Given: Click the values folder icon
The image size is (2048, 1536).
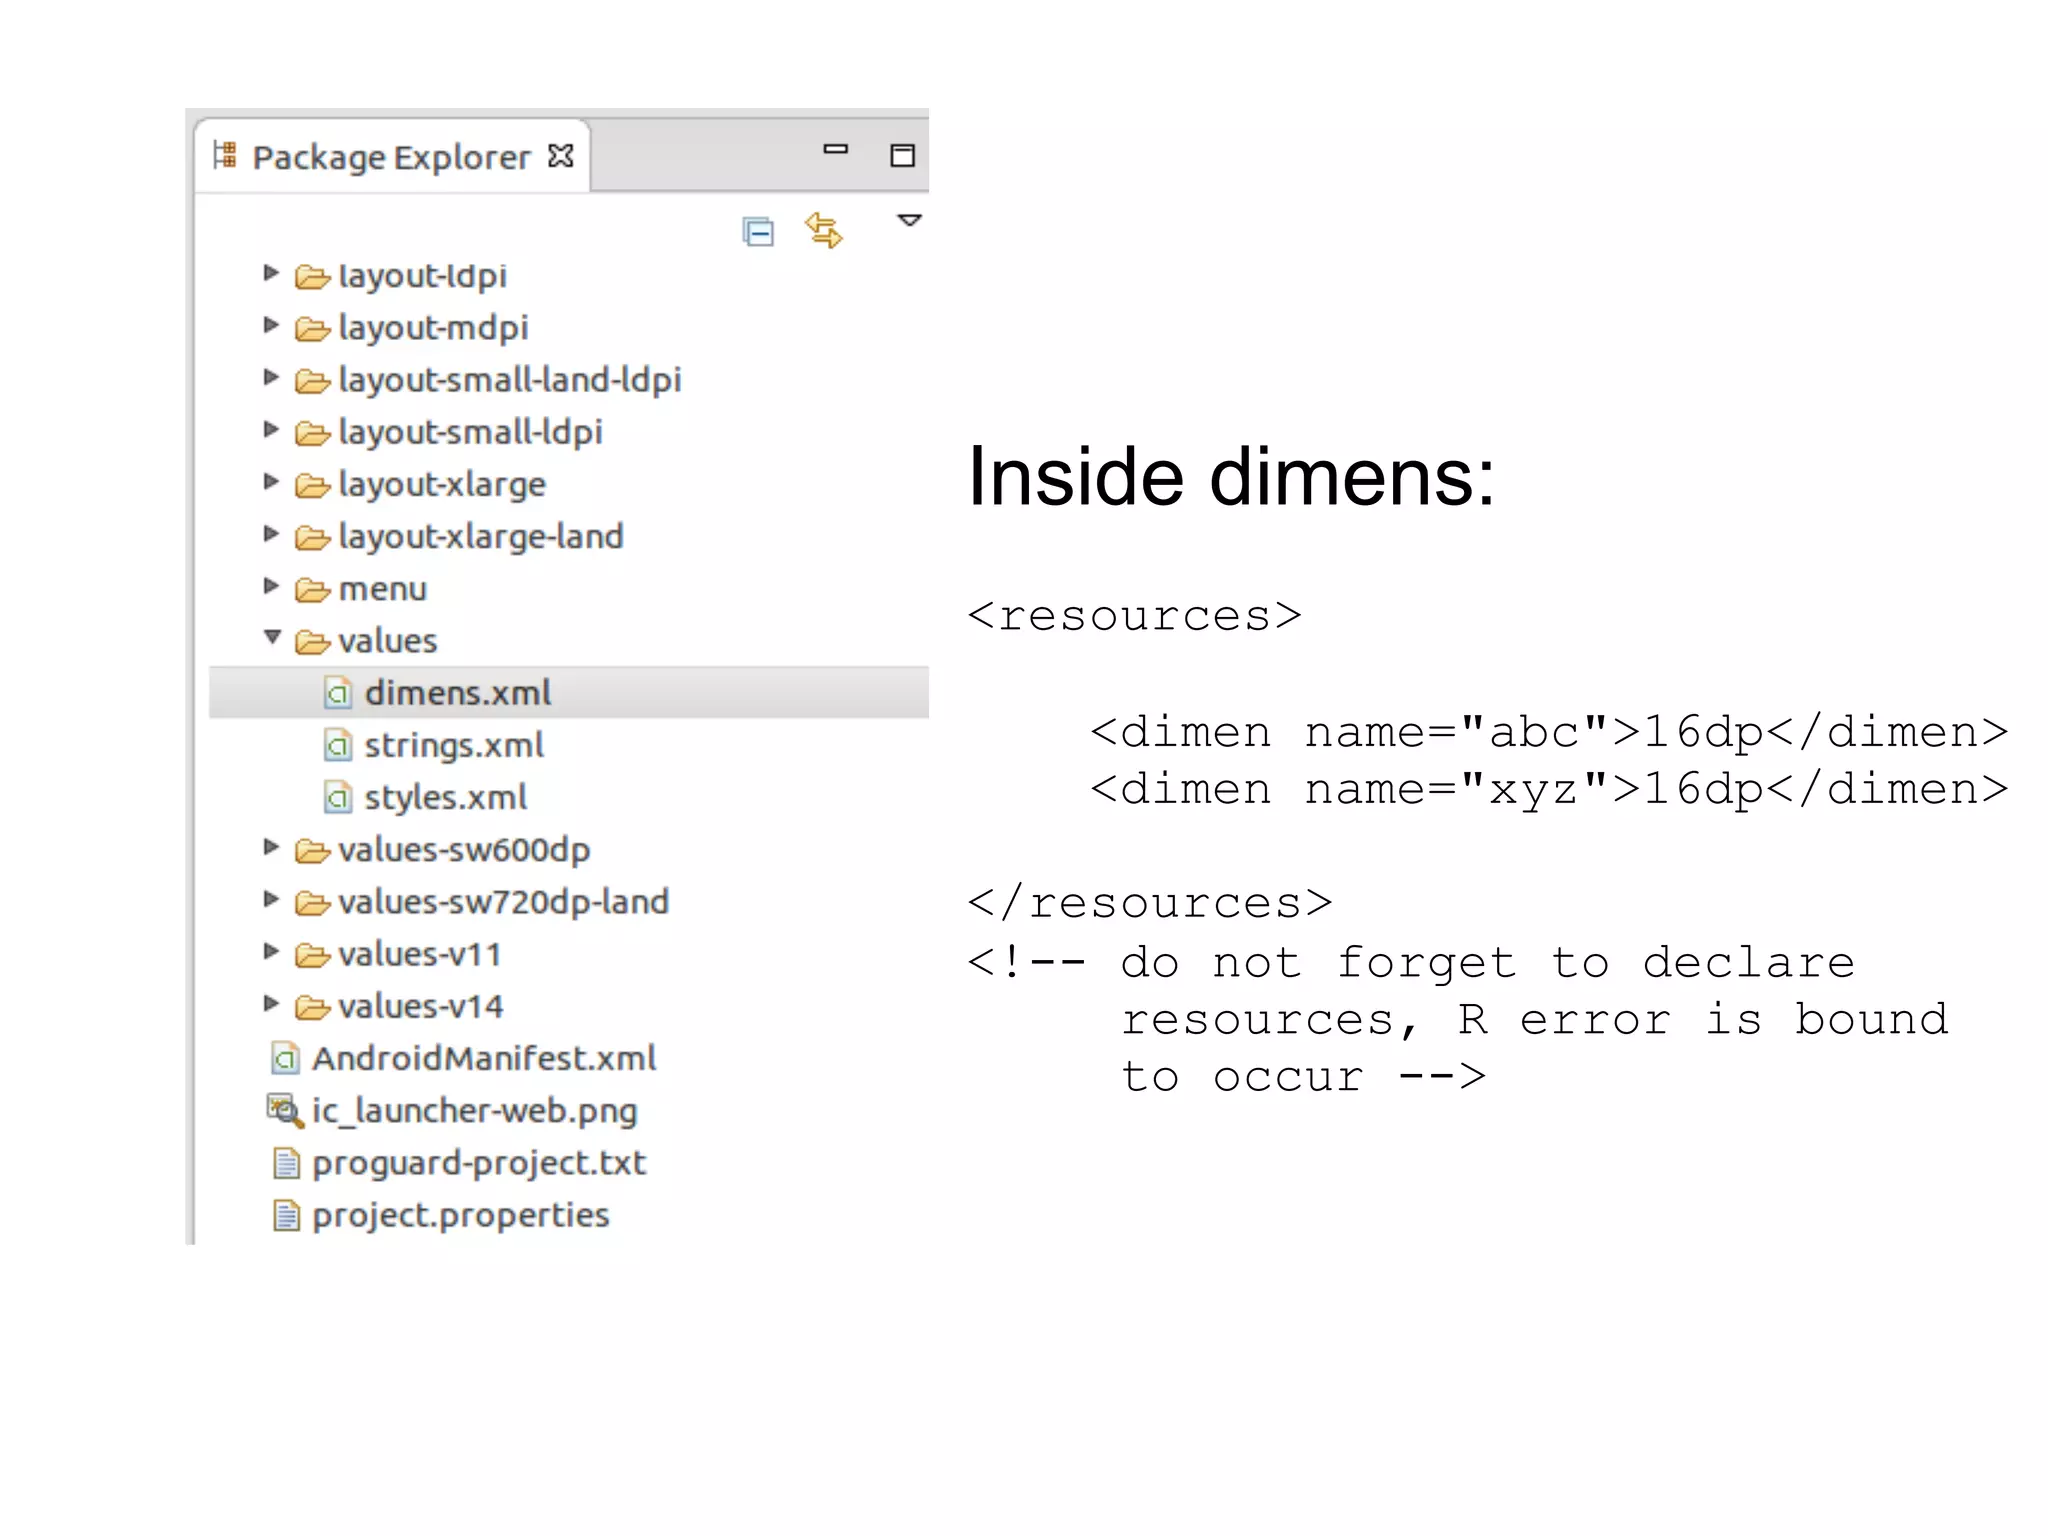Looking at the screenshot, I should [312, 642].
